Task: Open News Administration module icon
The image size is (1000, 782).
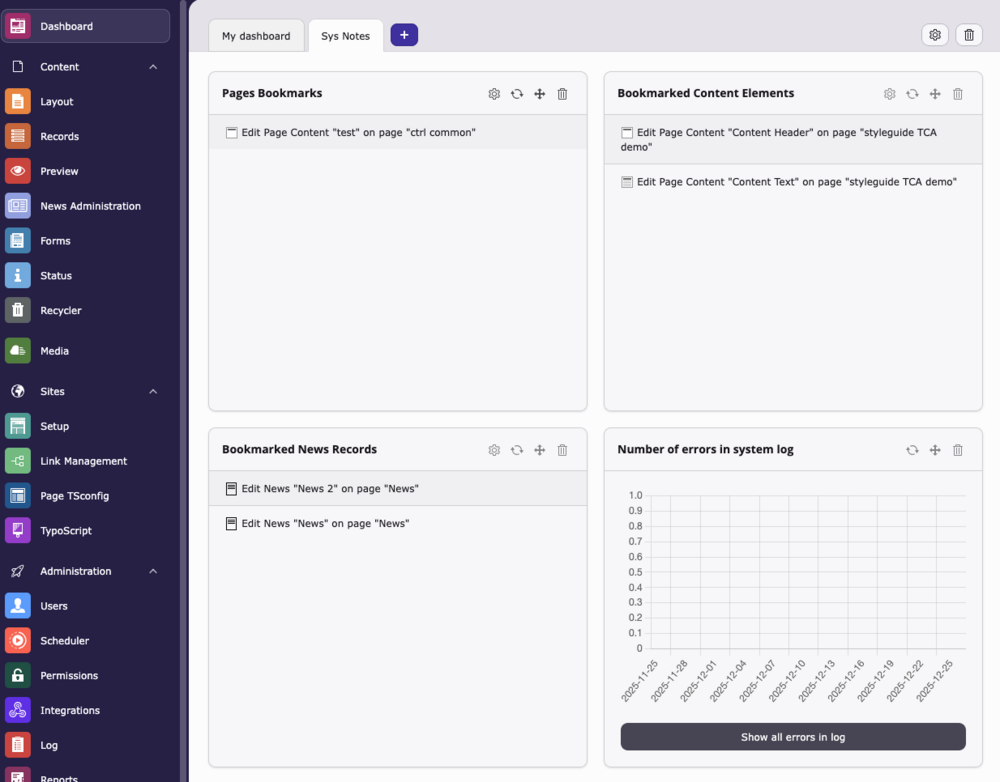Action: [x=18, y=206]
